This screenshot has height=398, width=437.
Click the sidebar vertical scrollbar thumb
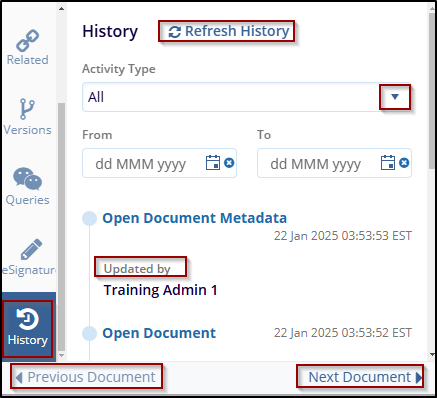point(61,227)
